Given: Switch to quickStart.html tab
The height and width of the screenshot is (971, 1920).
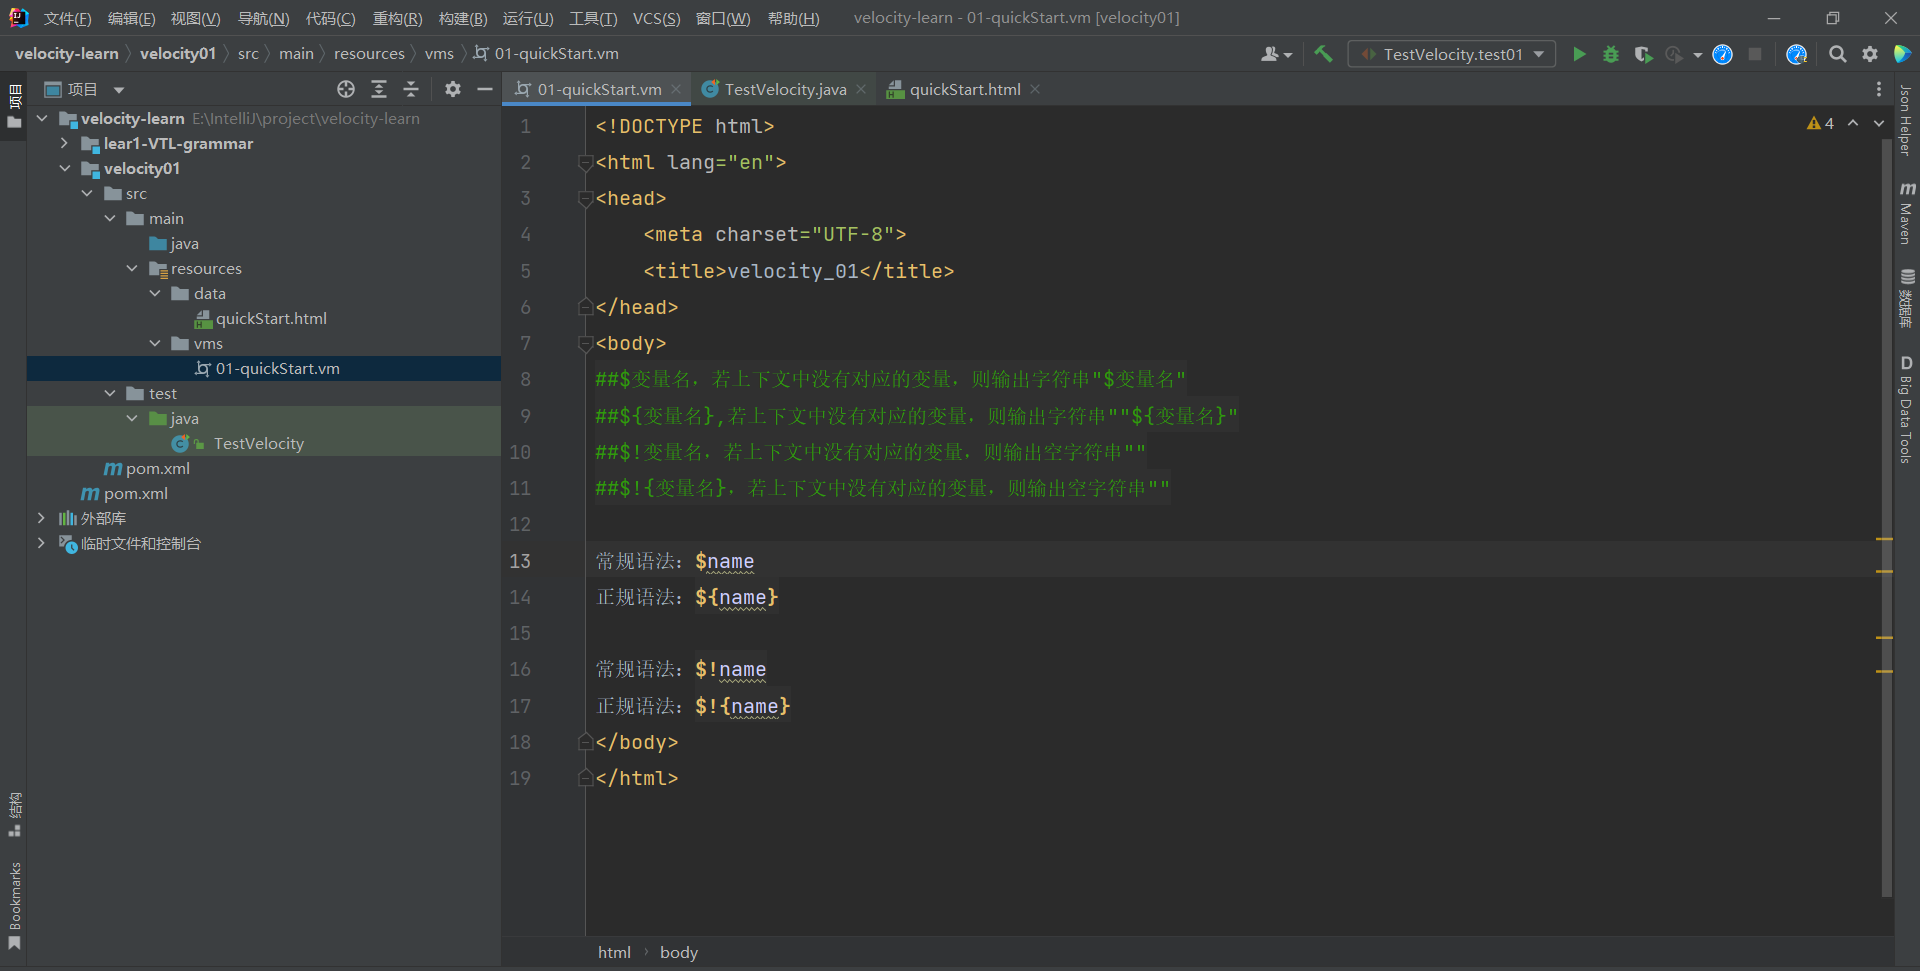Looking at the screenshot, I should tap(964, 89).
